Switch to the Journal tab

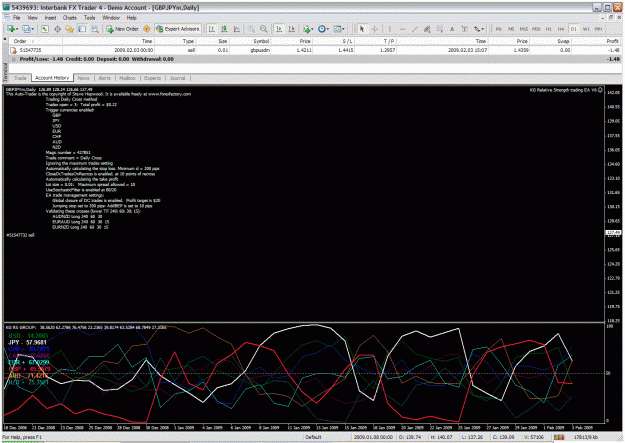177,78
